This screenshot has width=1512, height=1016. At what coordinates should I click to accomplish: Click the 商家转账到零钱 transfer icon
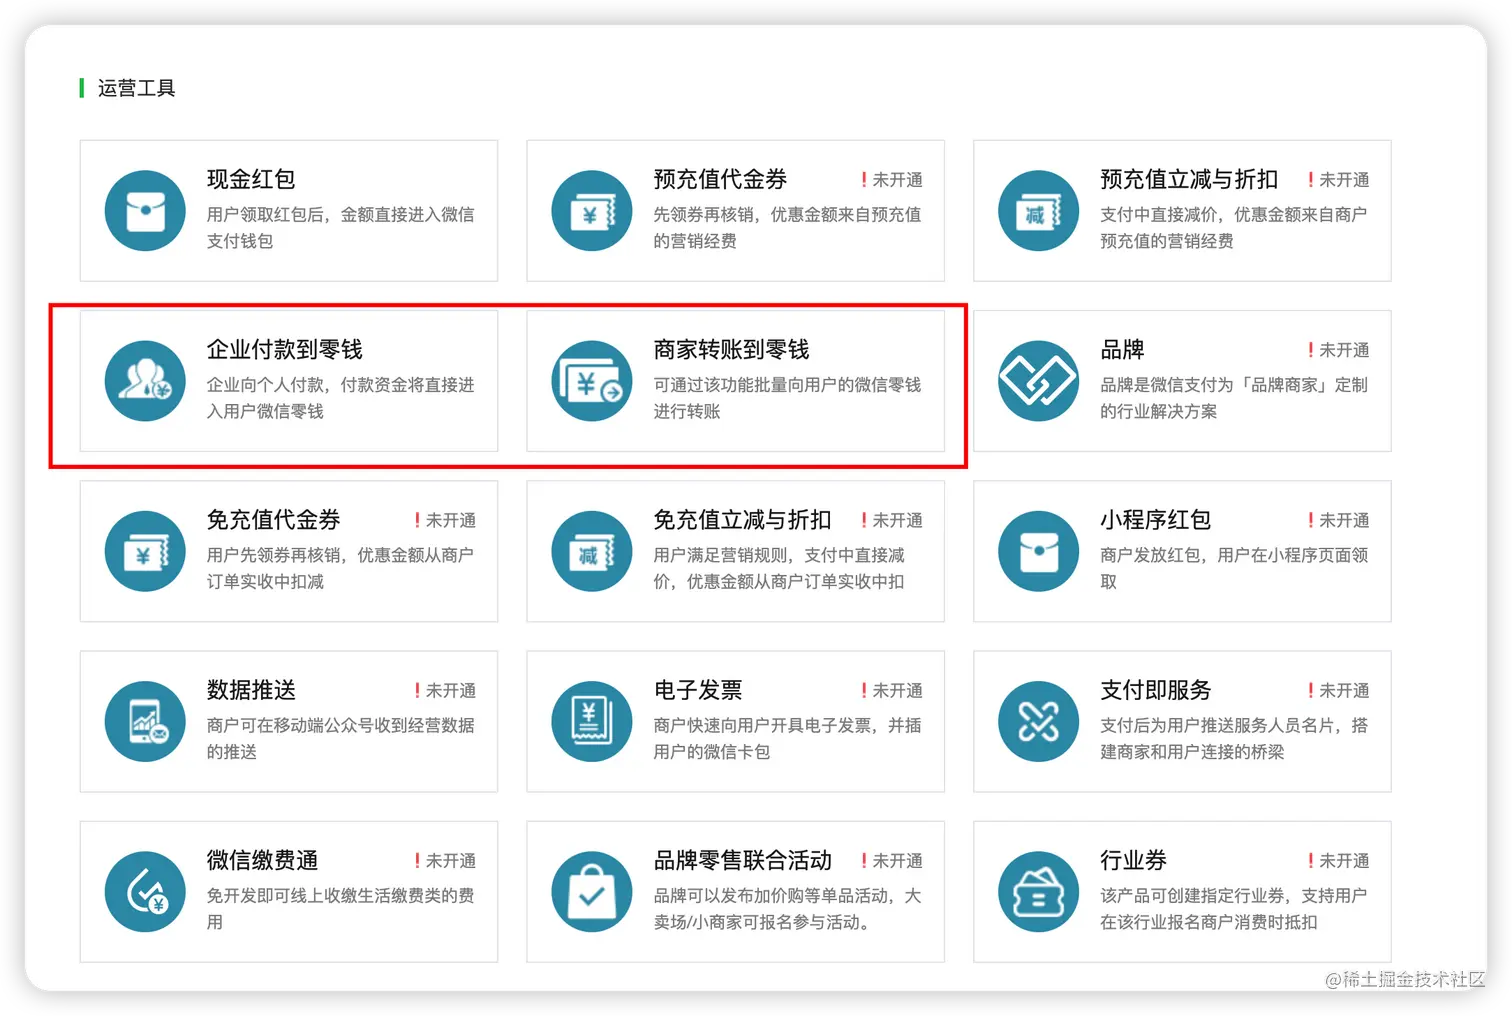point(592,380)
